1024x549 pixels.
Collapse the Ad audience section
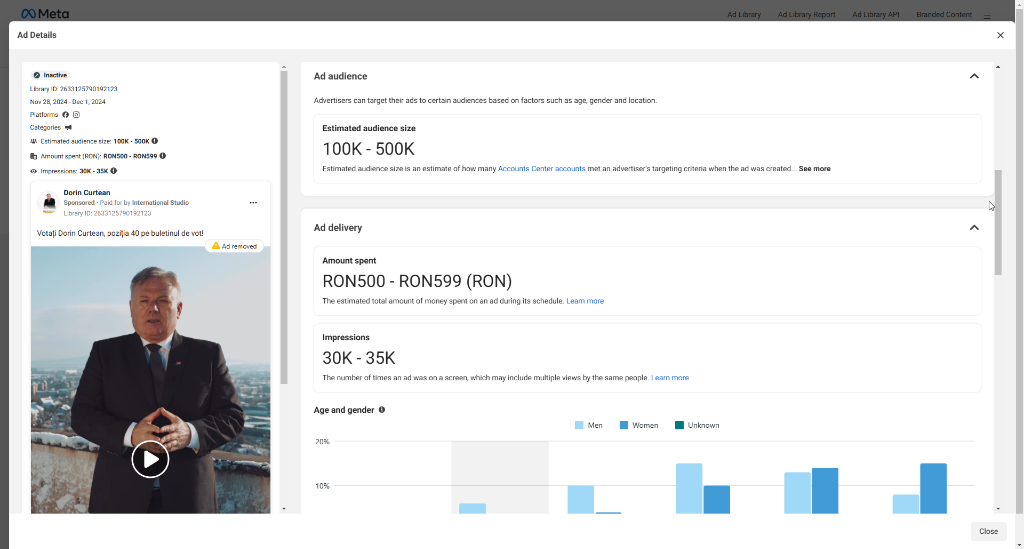(974, 76)
